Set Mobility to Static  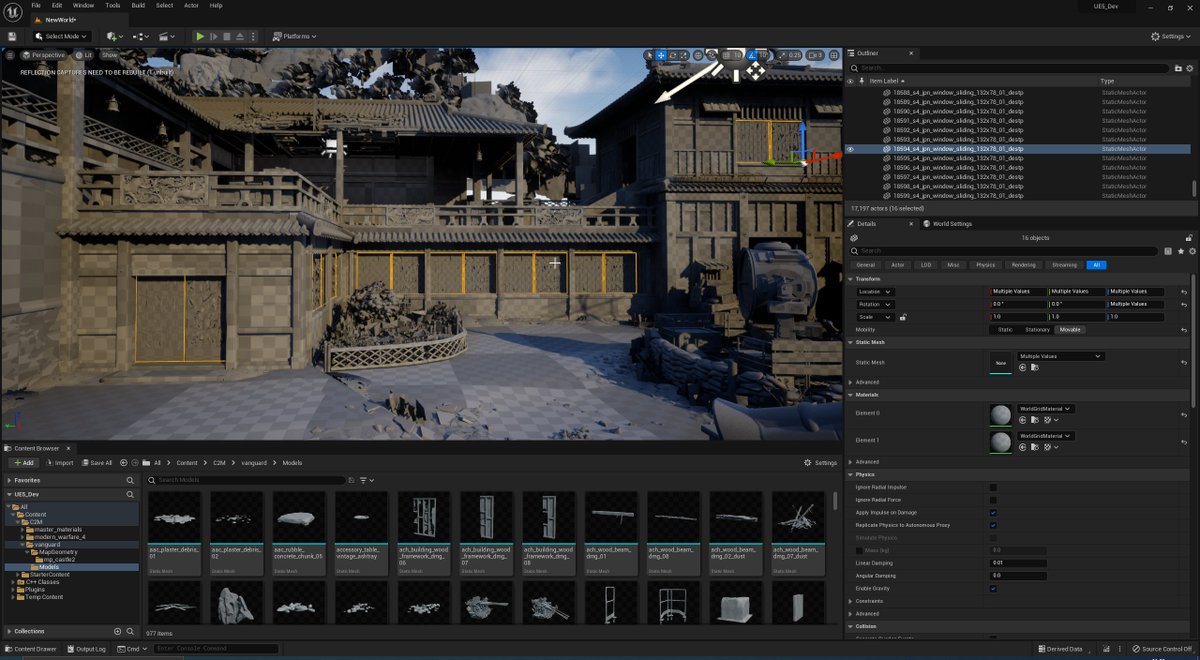click(1005, 329)
